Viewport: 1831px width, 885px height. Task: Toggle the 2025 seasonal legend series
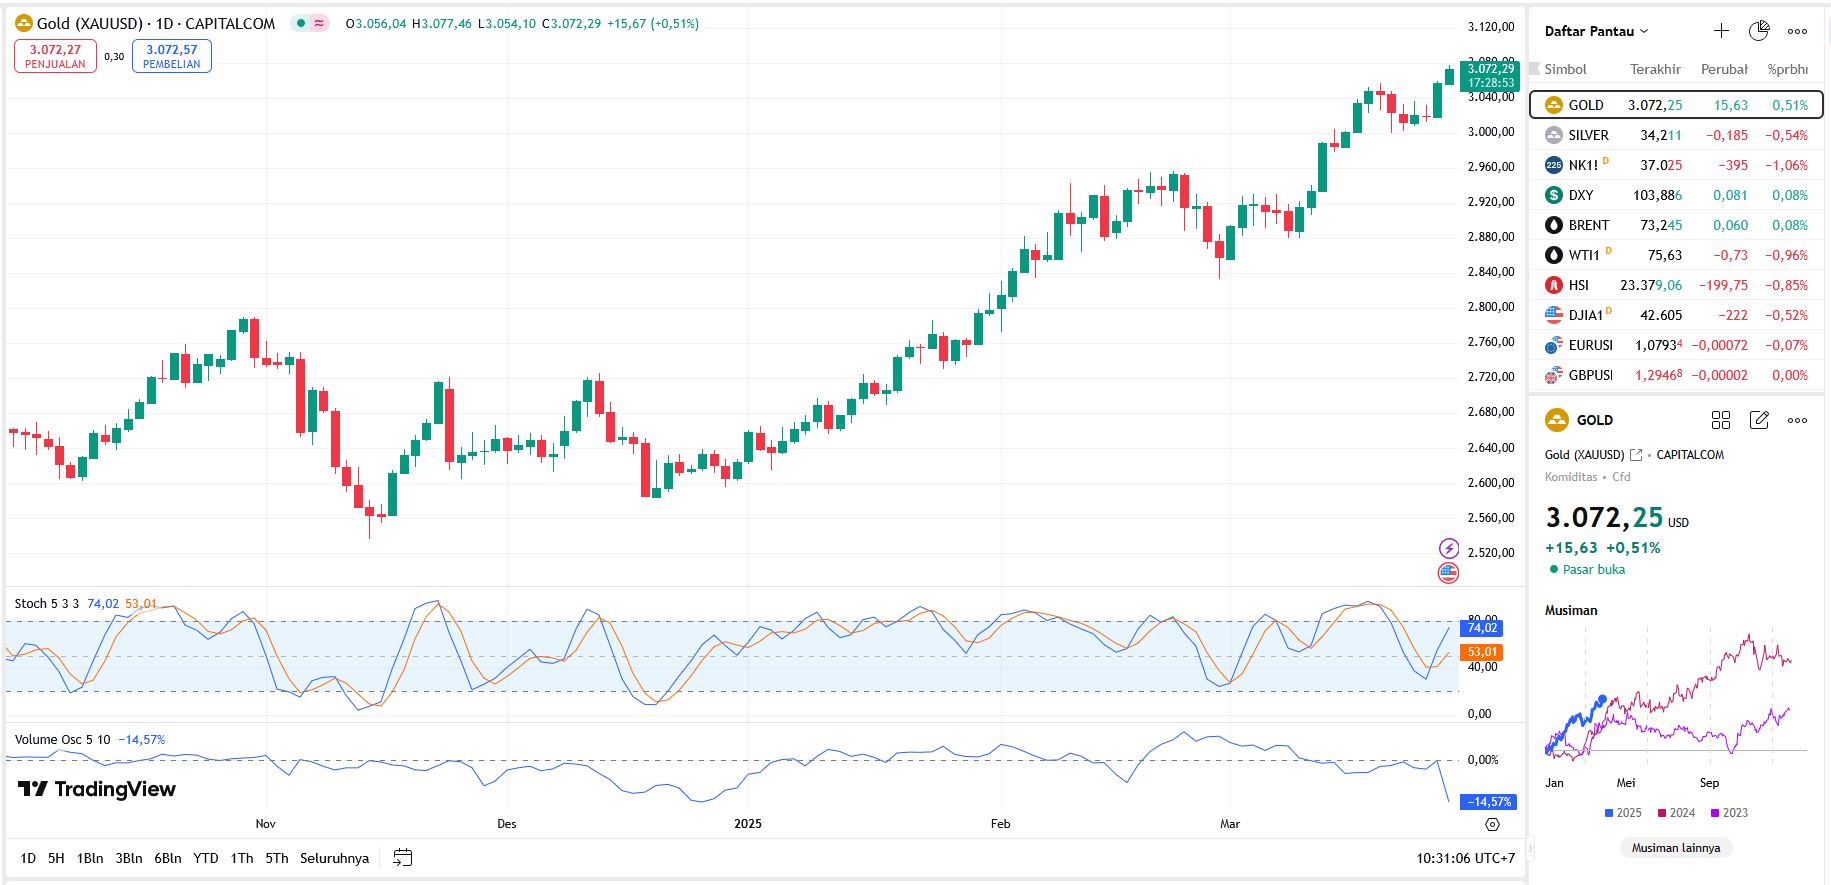coord(1623,813)
